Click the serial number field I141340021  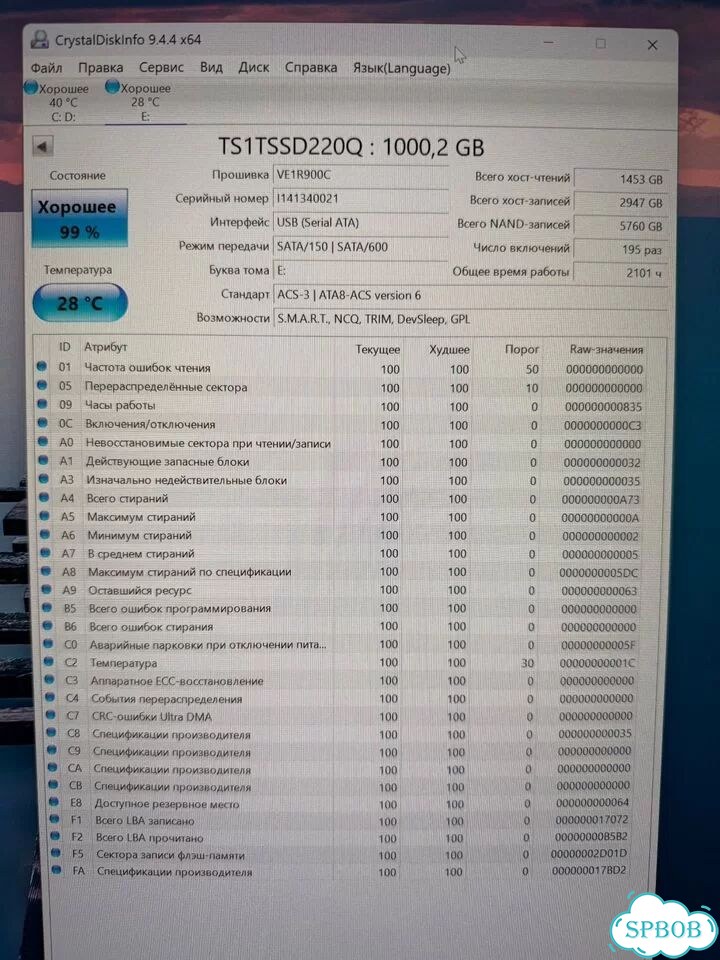360,199
